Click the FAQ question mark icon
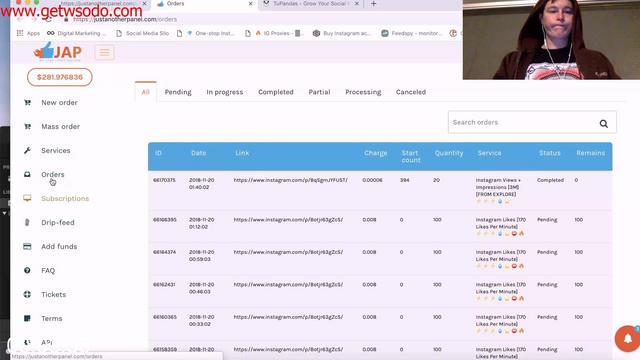Image resolution: width=640 pixels, height=360 pixels. 27,270
